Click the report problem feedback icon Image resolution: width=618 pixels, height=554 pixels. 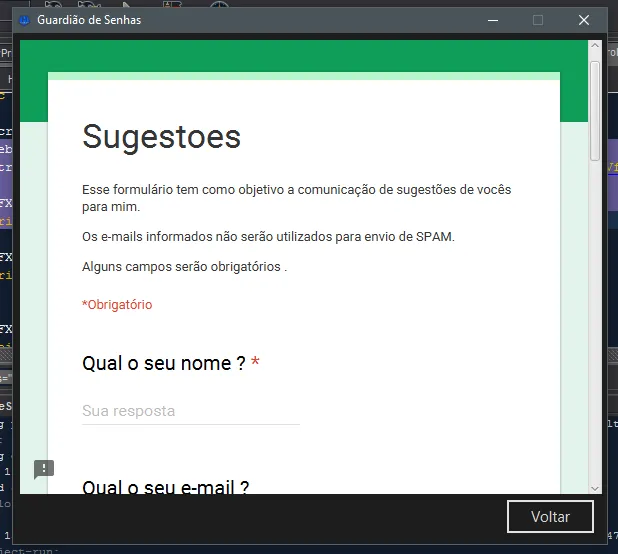[x=44, y=469]
